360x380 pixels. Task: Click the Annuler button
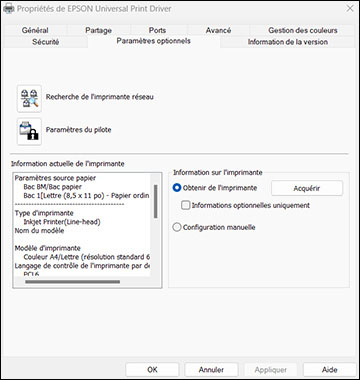pyautogui.click(x=211, y=370)
